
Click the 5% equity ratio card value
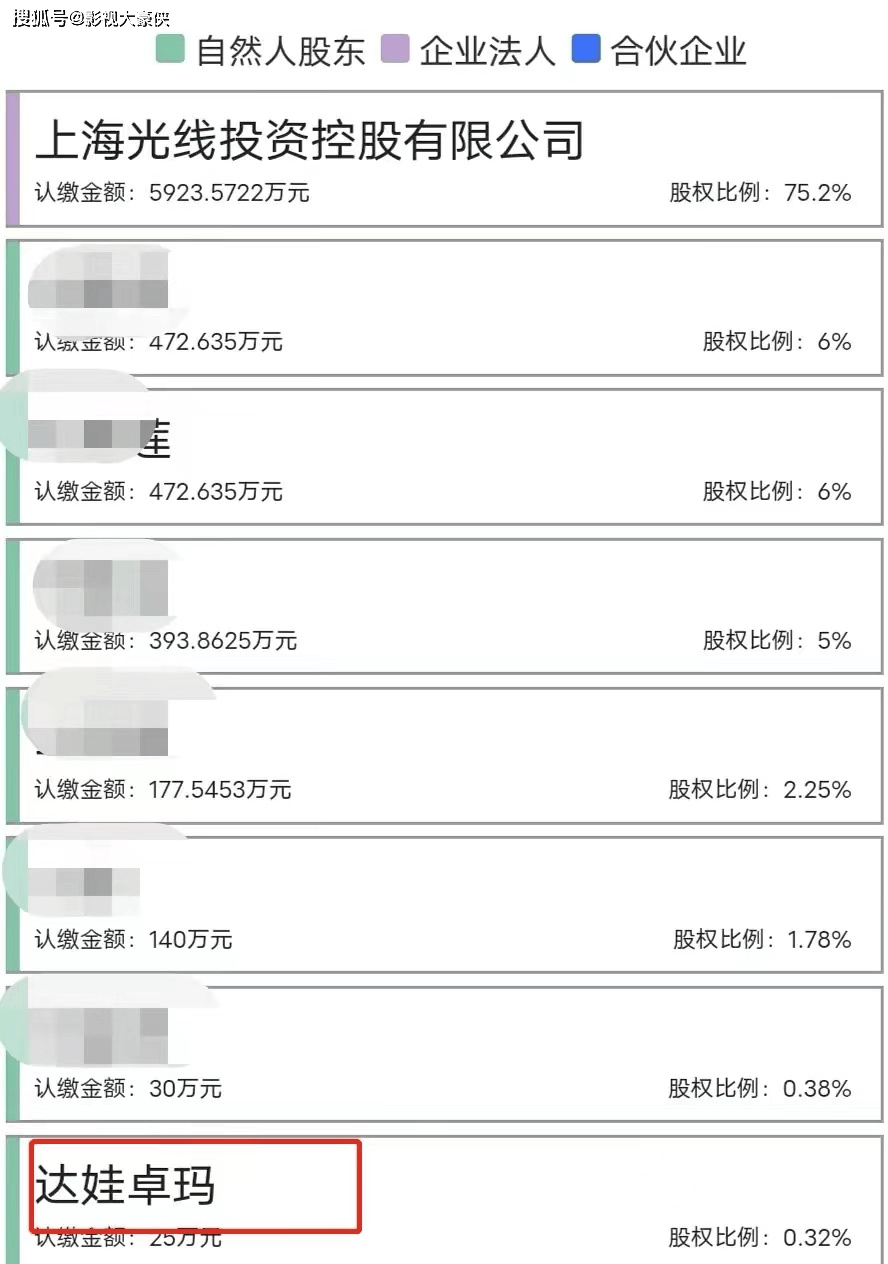(x=834, y=640)
